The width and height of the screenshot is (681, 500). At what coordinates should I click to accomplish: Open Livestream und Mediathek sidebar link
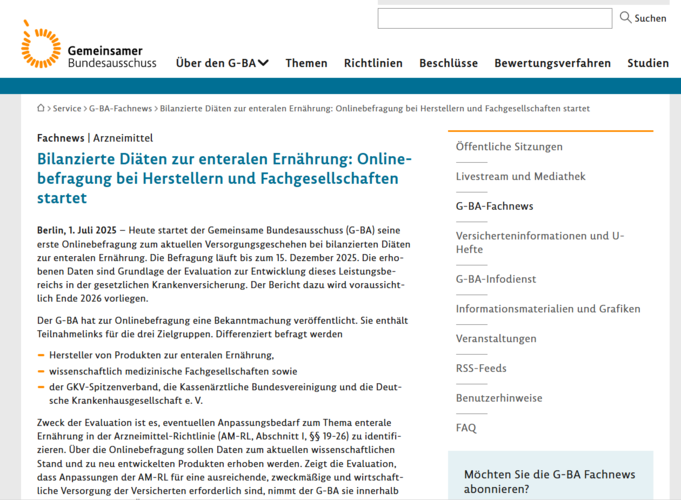click(520, 176)
